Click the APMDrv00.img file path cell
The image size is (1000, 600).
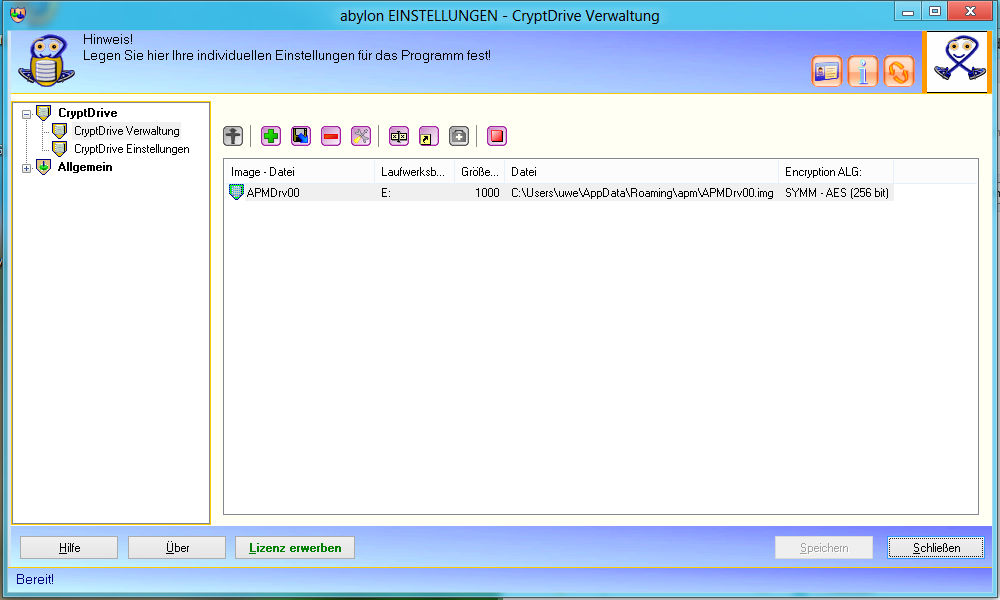[x=642, y=193]
